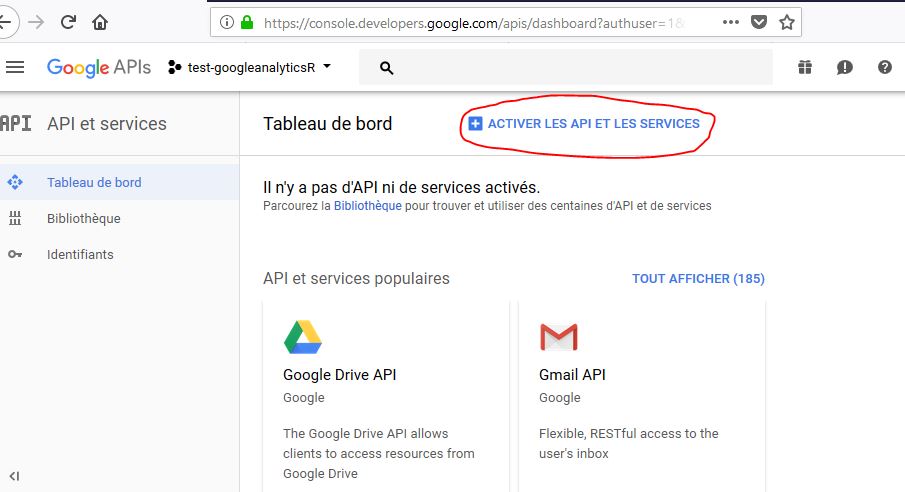Viewport: 905px width, 492px height.
Task: Open page actions three-dot menu
Action: point(731,23)
